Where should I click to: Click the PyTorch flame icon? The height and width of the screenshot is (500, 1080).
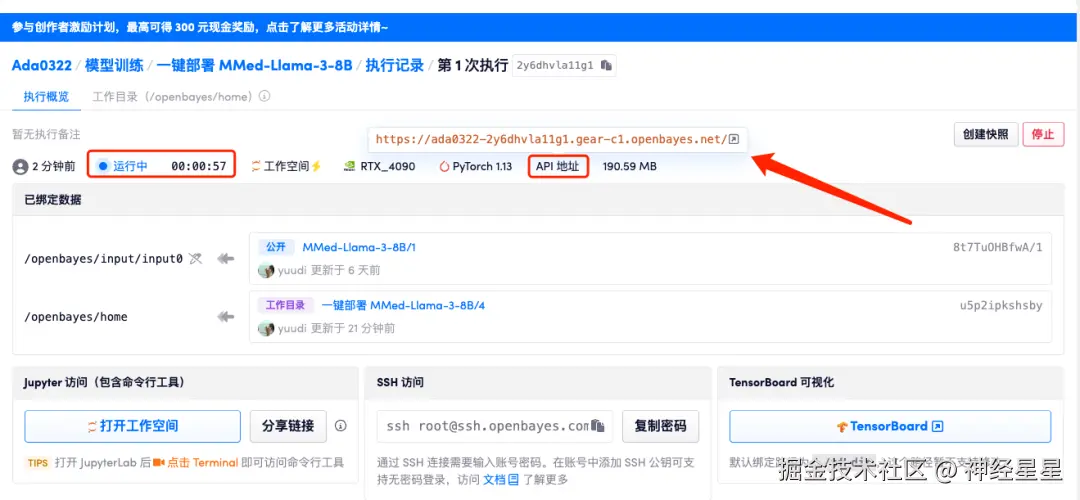coord(444,166)
